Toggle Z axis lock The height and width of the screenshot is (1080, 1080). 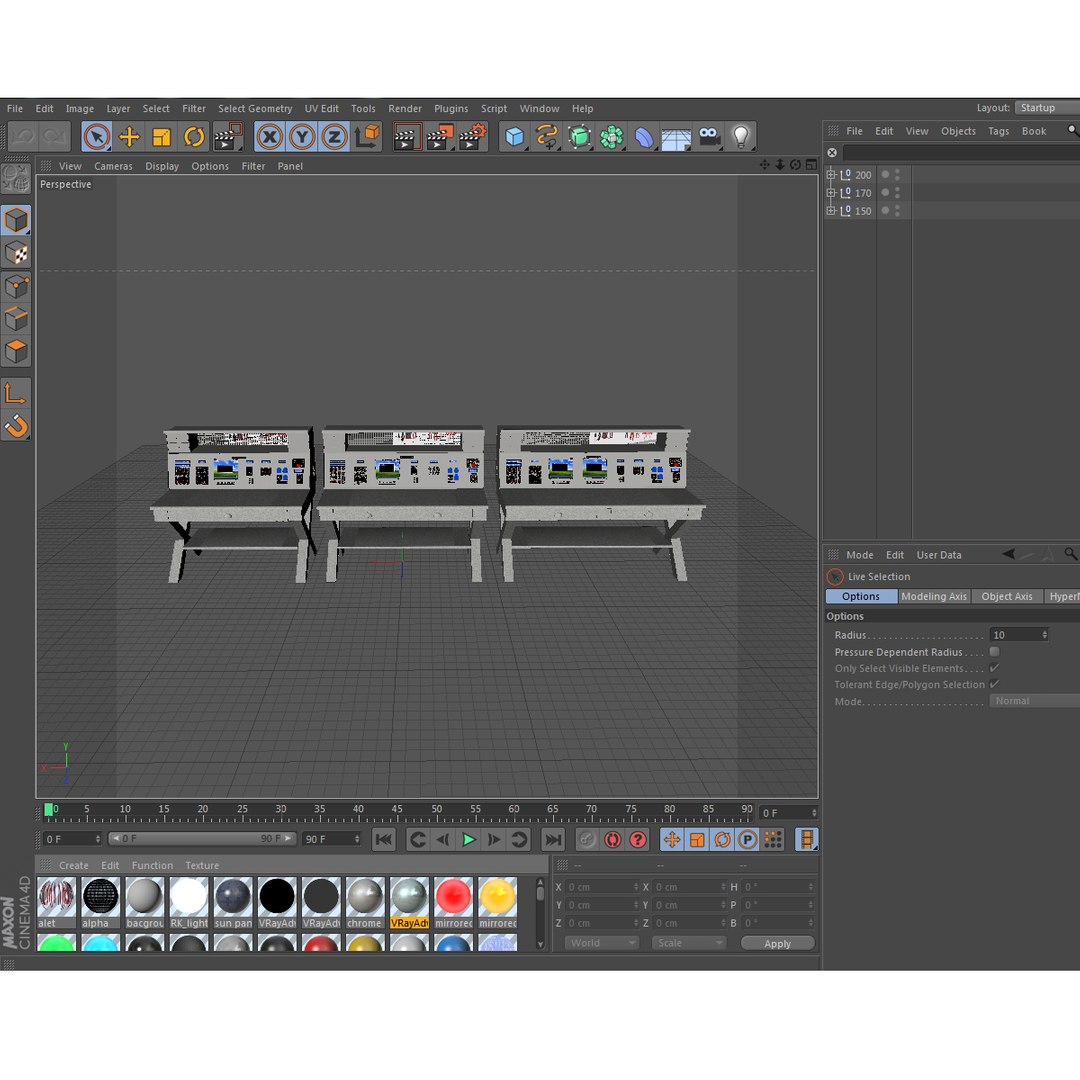click(334, 136)
